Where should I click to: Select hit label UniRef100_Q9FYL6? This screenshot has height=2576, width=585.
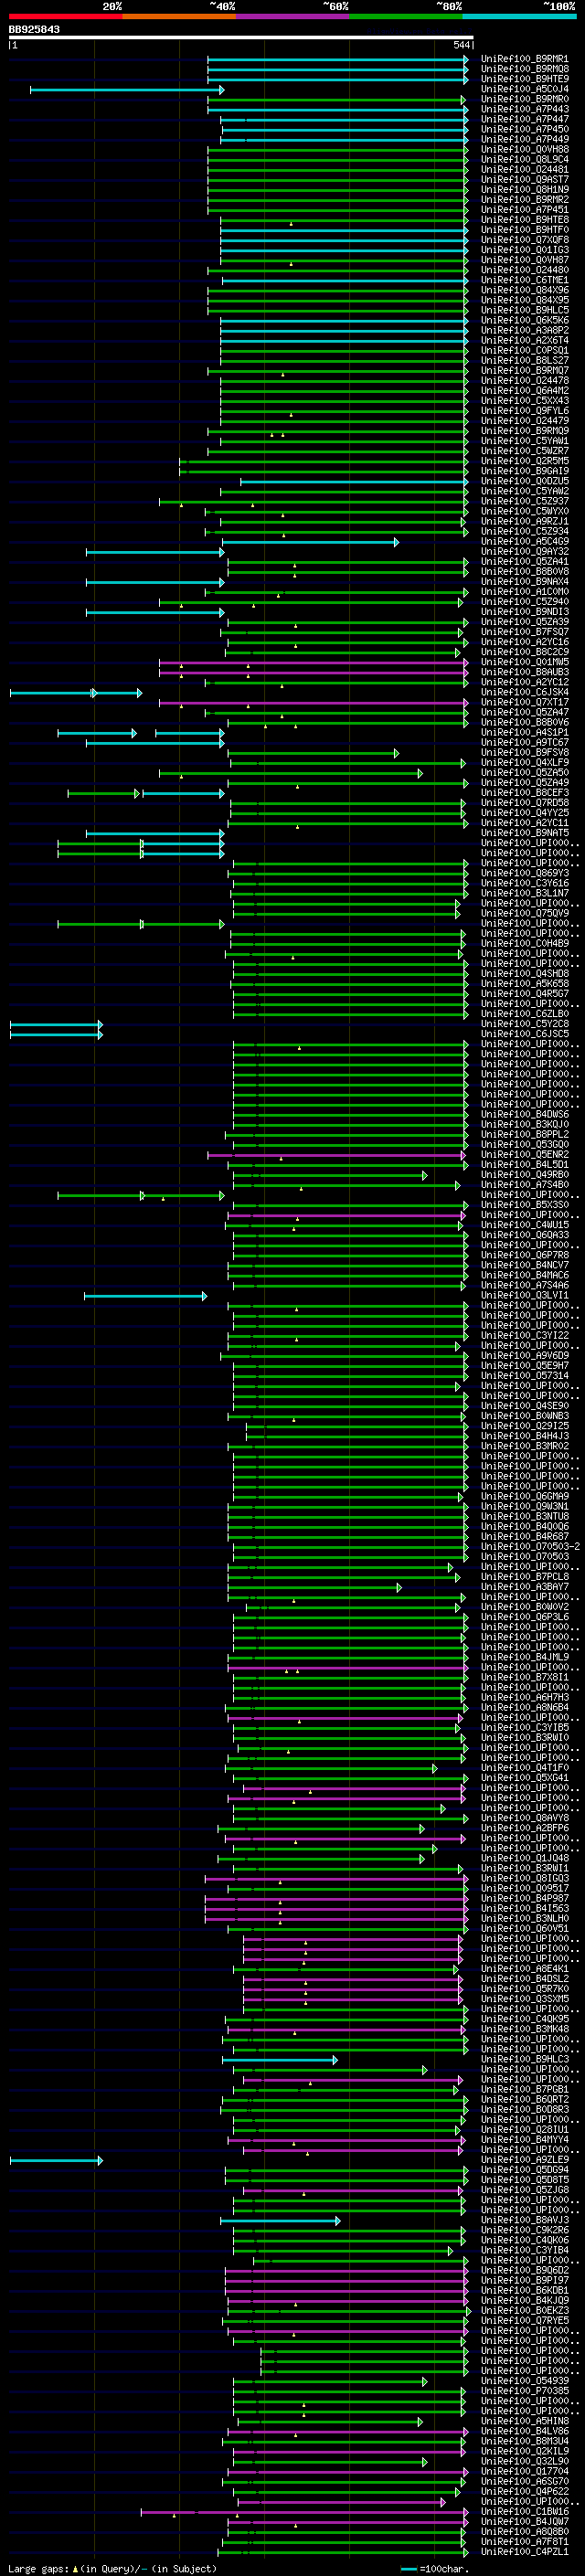(x=524, y=411)
